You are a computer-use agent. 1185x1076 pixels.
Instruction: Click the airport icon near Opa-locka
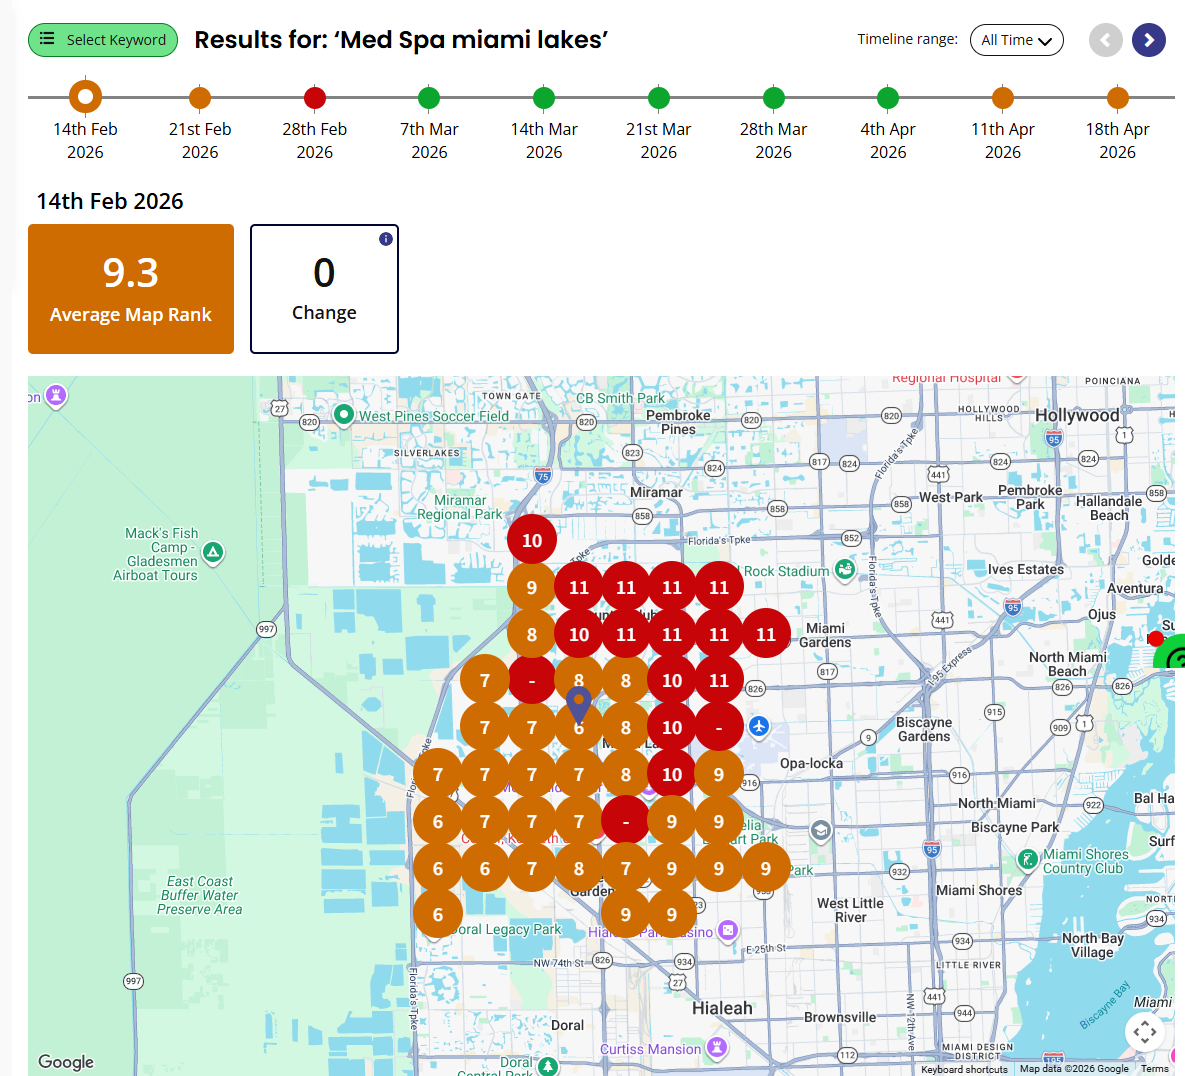point(759,727)
